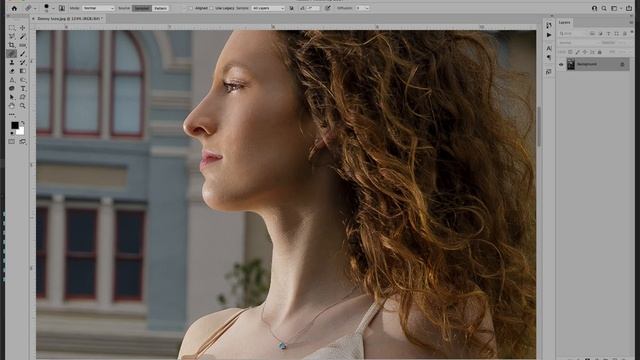Image resolution: width=640 pixels, height=360 pixels.
Task: Filter layers by shape layers
Action: [617, 33]
